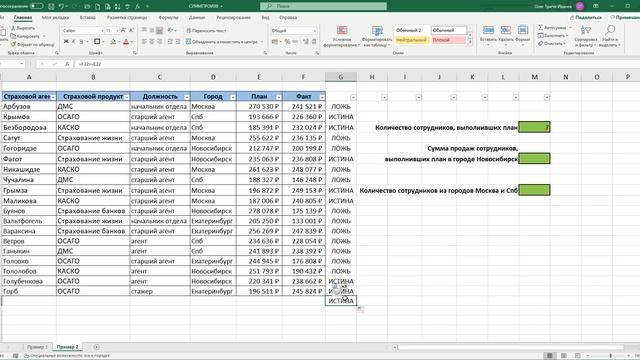Click Формат по образцу format painter
The width and height of the screenshot is (640, 360).
click(x=33, y=44)
